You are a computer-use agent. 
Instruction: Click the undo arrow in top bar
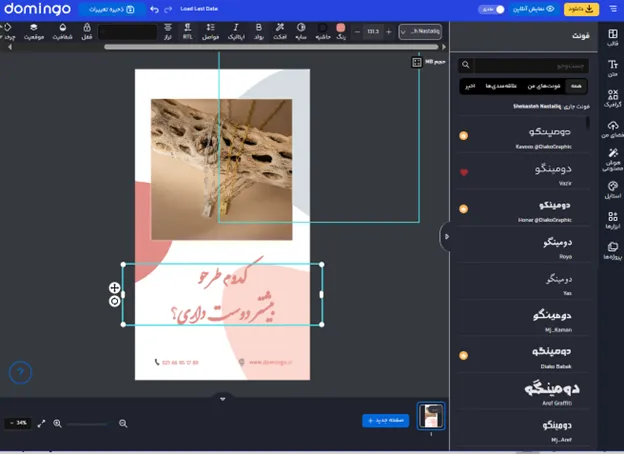[x=154, y=9]
